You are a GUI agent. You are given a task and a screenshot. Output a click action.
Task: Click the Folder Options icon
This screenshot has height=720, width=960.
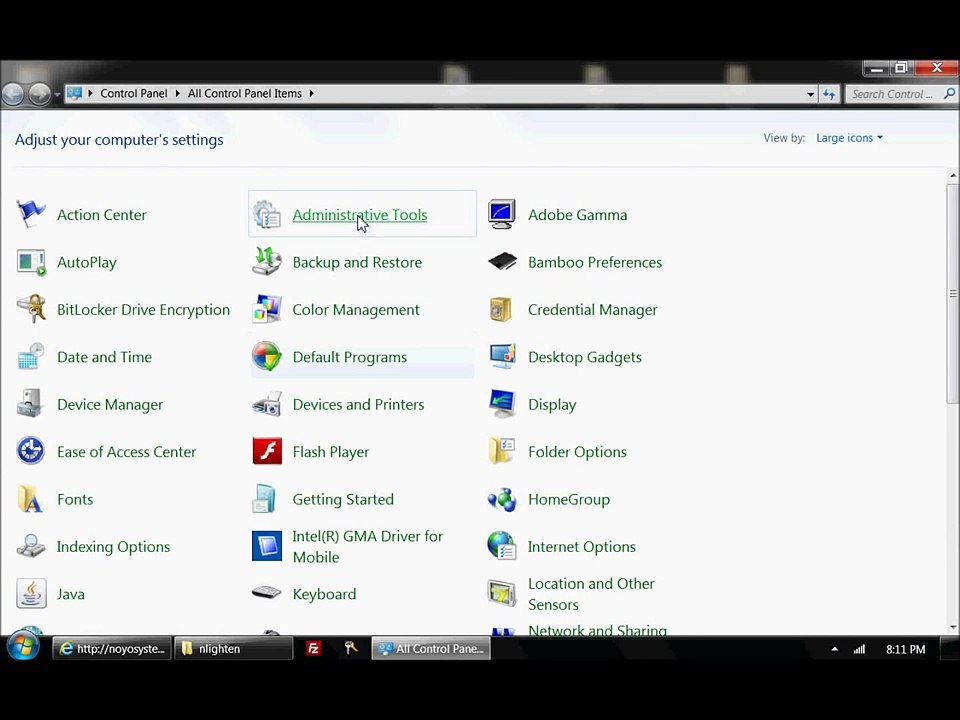pos(502,452)
